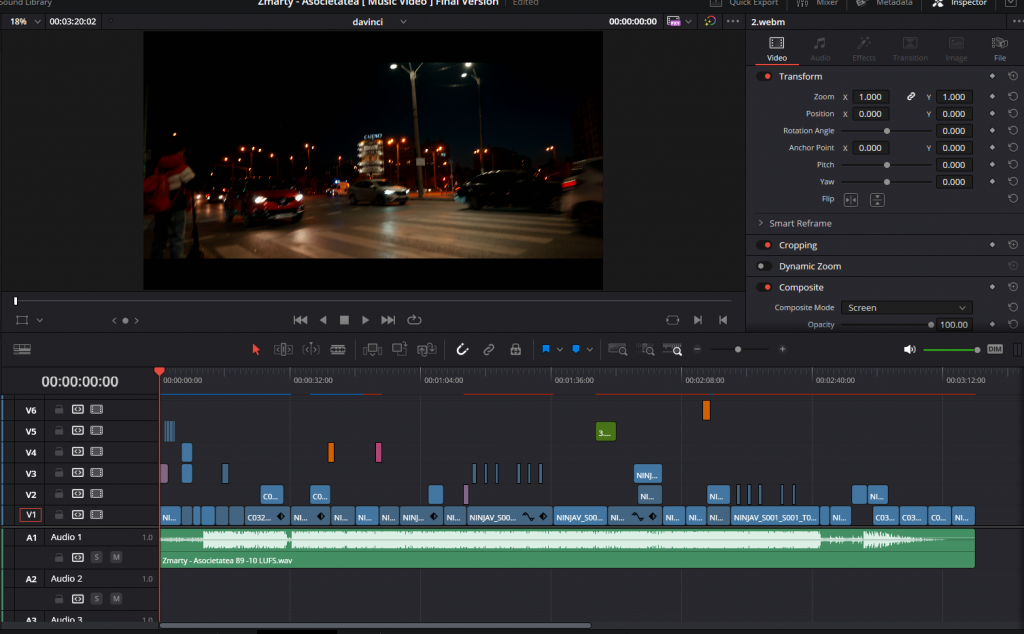The width and height of the screenshot is (1024, 634).
Task: Expand the Smart Reframe section
Action: point(761,223)
